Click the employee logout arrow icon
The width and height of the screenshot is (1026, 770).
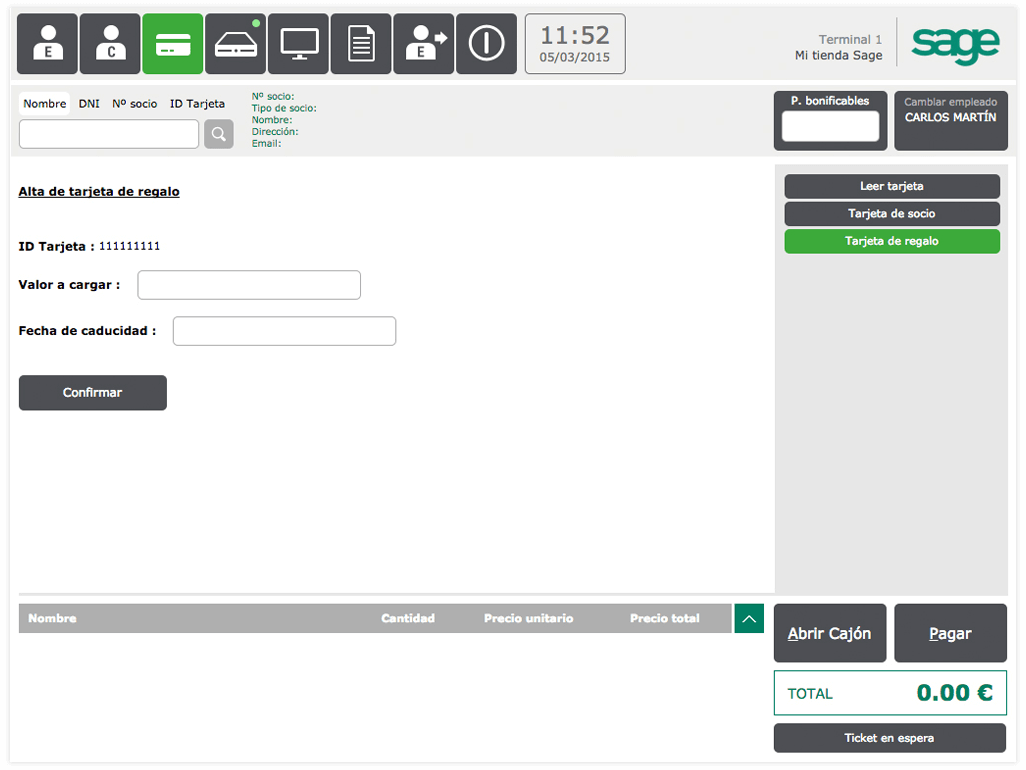(423, 44)
